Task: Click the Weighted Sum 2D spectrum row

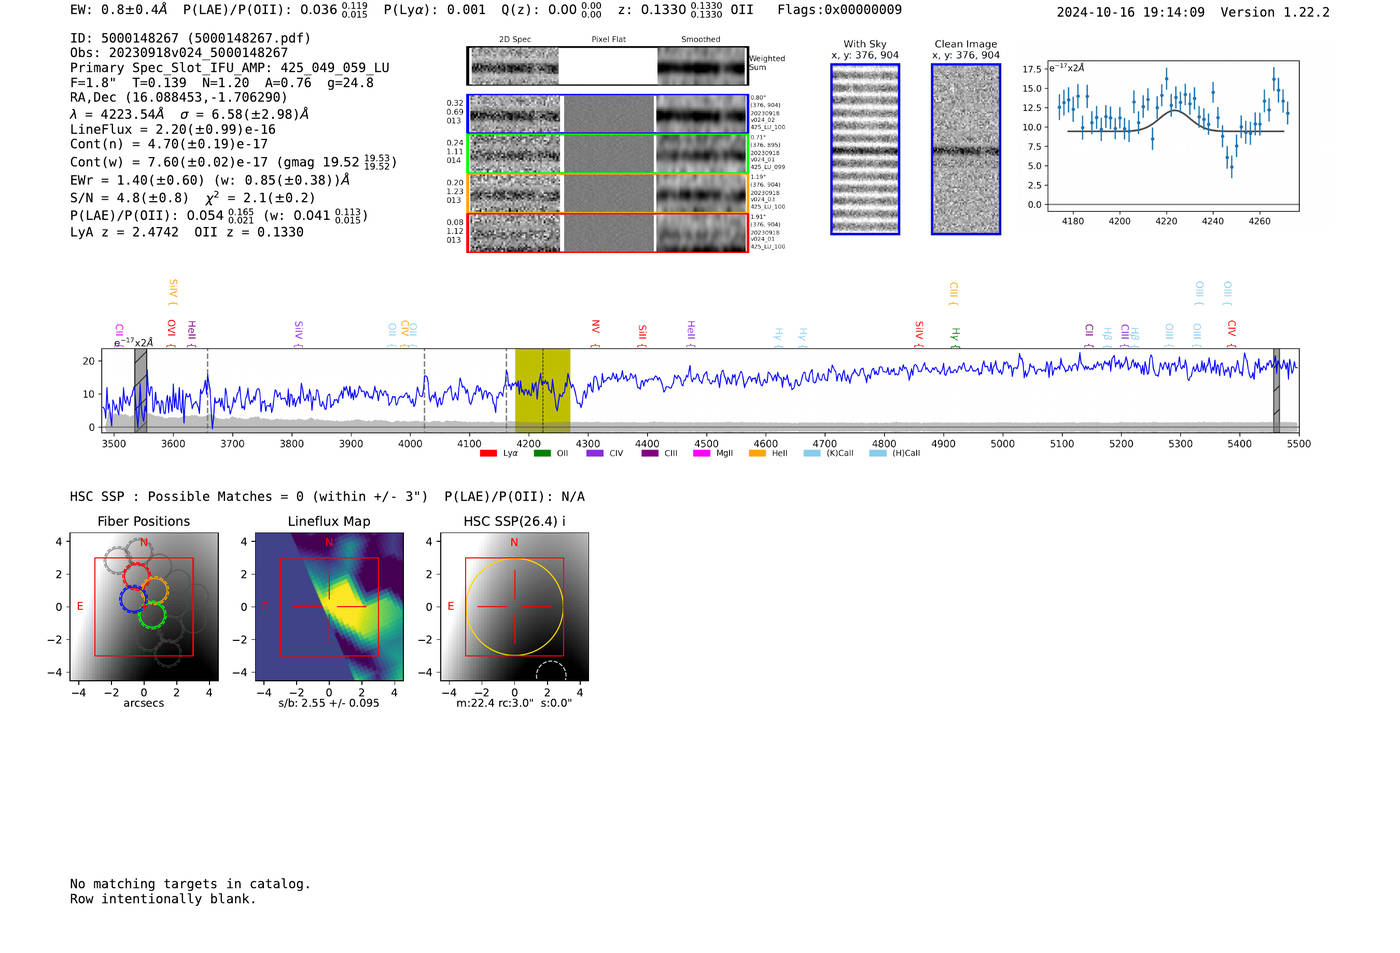Action: click(x=607, y=66)
